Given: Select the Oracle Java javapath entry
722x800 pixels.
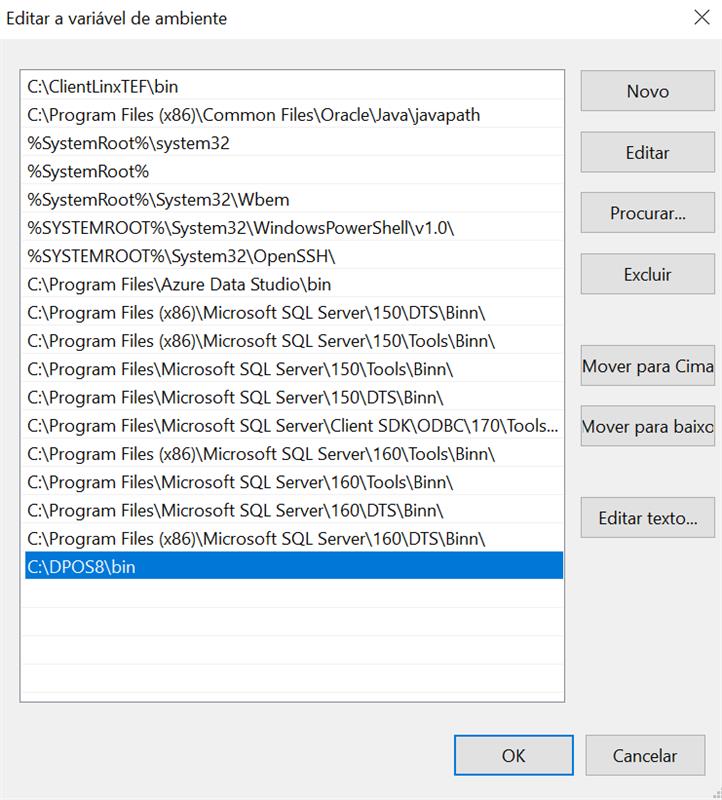Looking at the screenshot, I should pyautogui.click(x=254, y=115).
